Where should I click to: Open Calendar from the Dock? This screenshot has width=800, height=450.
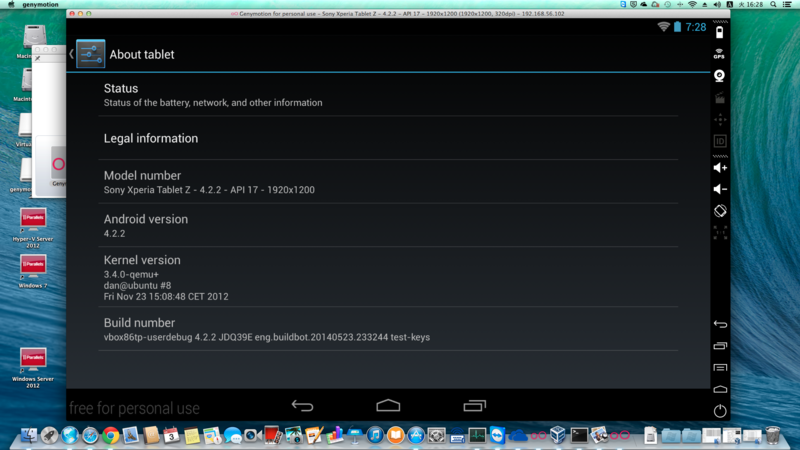(171, 435)
